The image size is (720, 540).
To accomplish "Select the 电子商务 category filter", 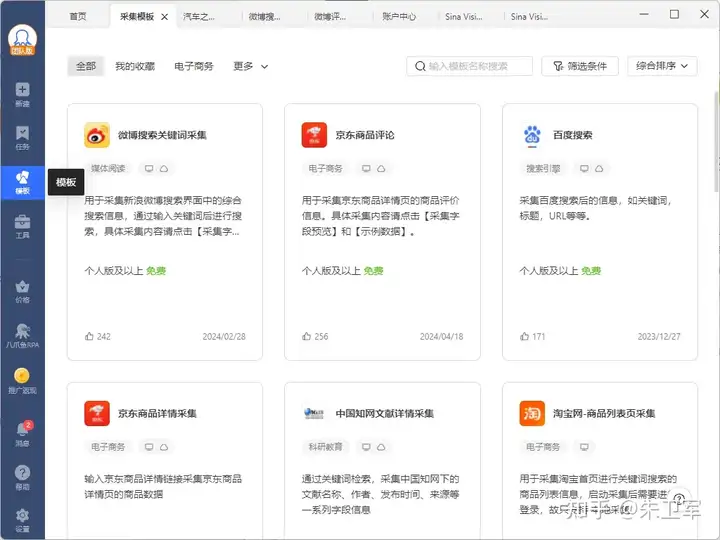I will (x=194, y=66).
